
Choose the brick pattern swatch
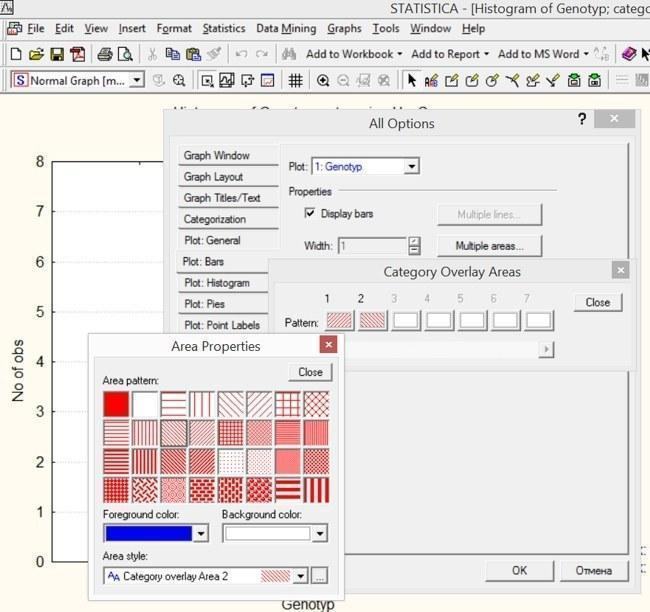tap(202, 490)
